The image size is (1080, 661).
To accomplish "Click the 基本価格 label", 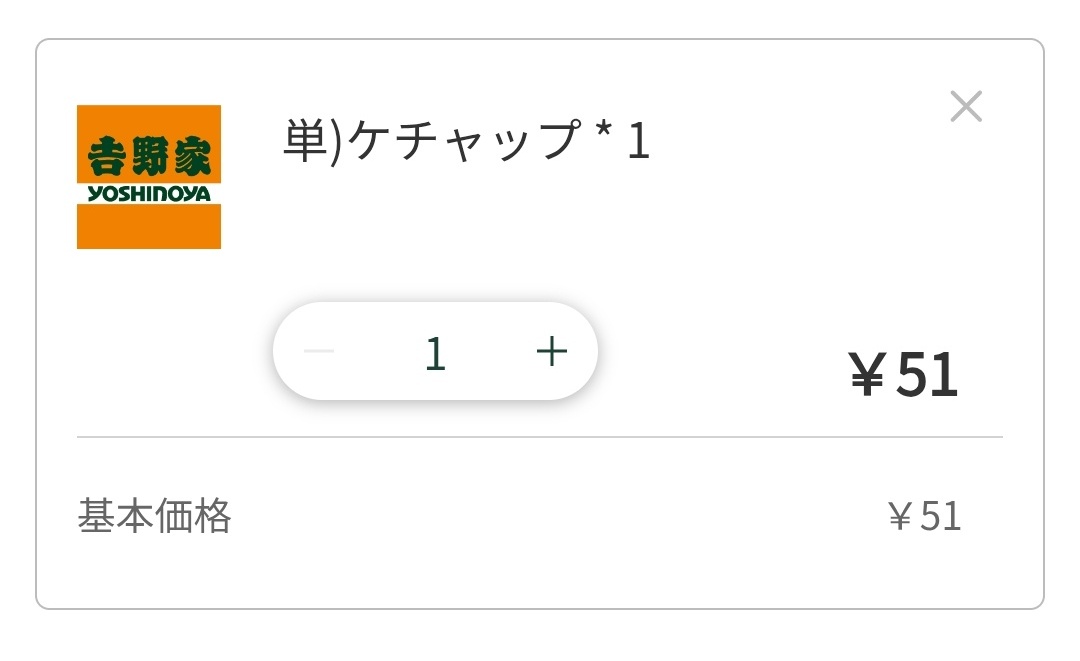I will pyautogui.click(x=154, y=516).
